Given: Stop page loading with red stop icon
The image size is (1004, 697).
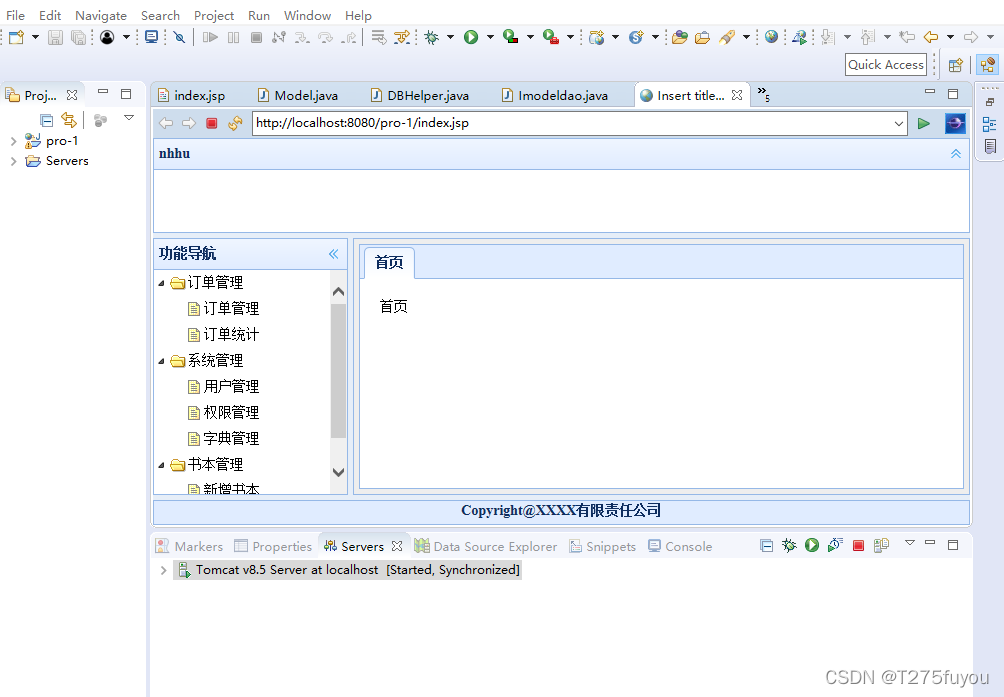Looking at the screenshot, I should coord(212,123).
